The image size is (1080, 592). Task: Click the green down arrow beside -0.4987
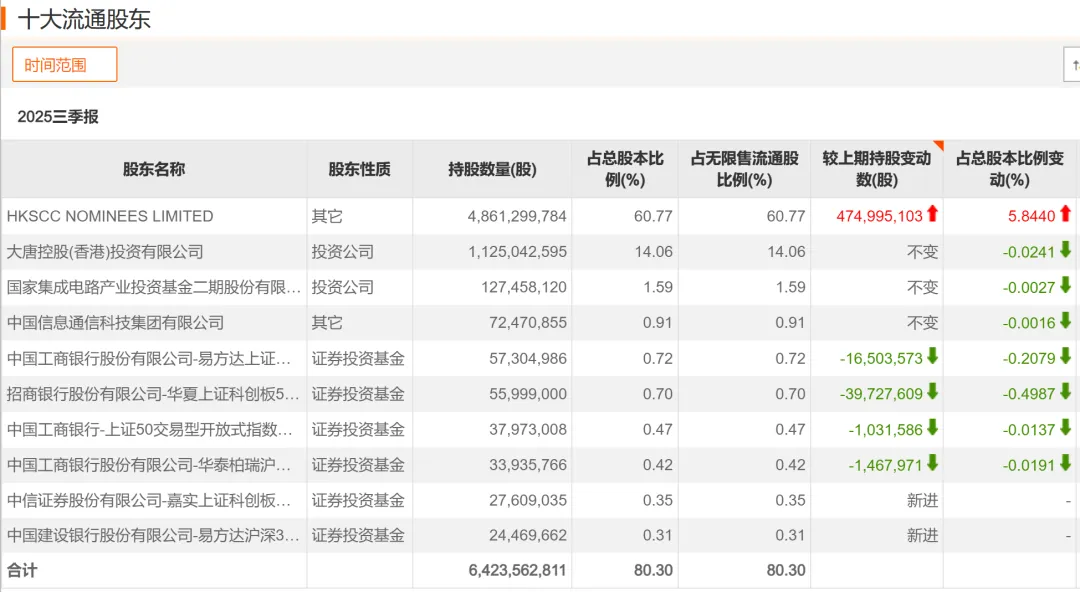click(x=1066, y=391)
